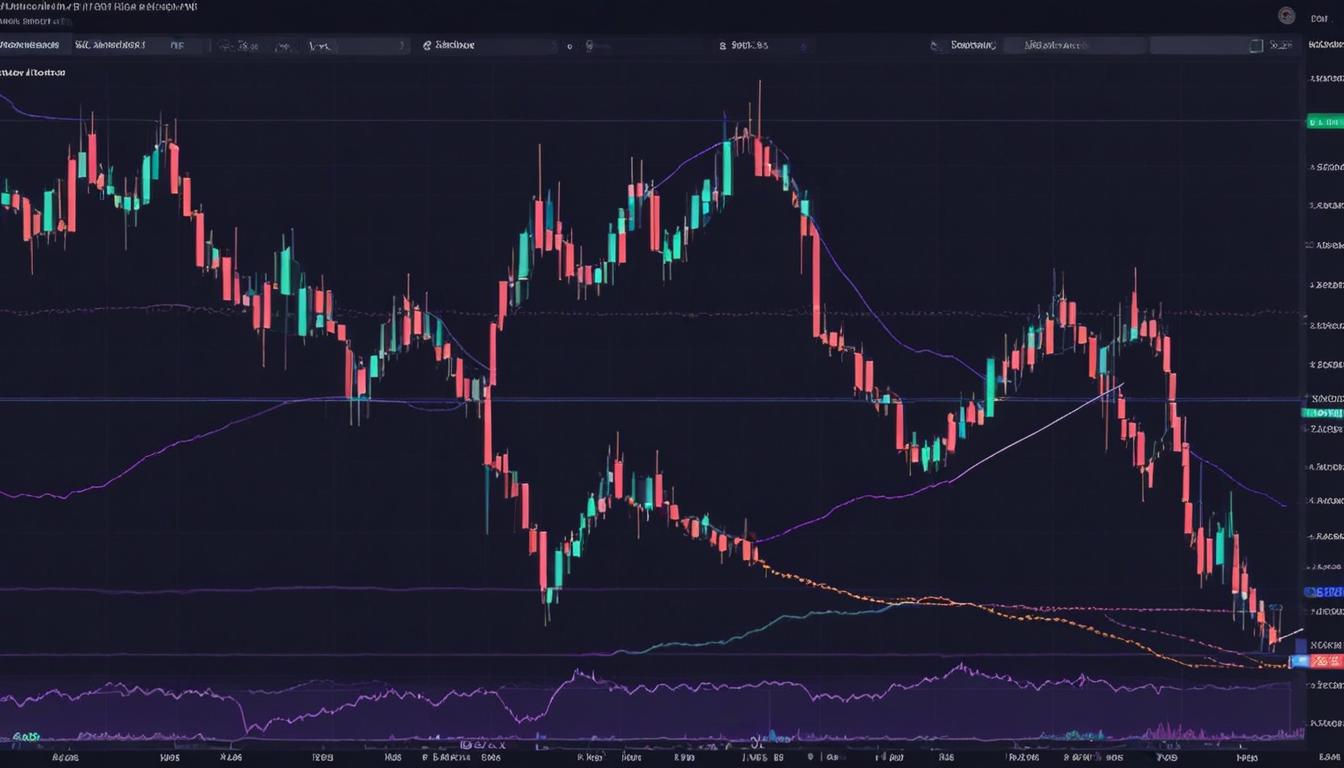Toggle the highlighted teal price label on right axis
Viewport: 1344px width, 768px height.
[x=1322, y=411]
